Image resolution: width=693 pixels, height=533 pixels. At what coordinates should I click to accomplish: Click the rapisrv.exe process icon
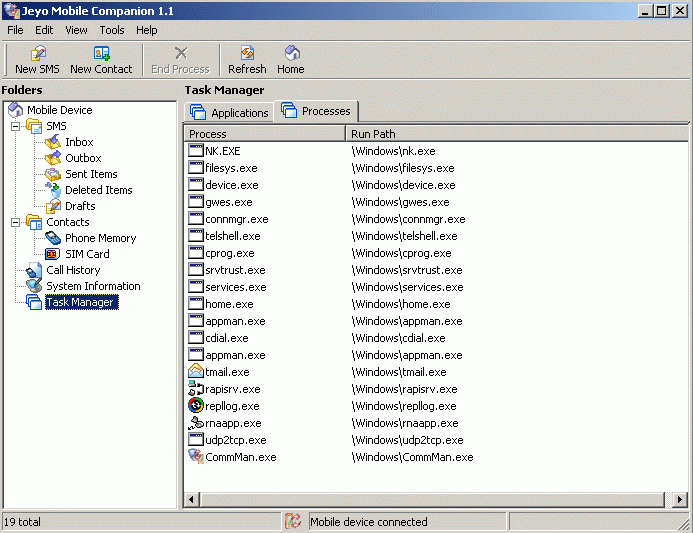[x=196, y=389]
